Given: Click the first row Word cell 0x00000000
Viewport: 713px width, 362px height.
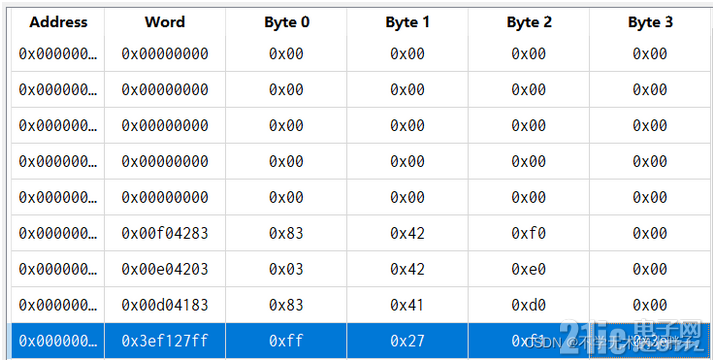Looking at the screenshot, I should [x=165, y=54].
